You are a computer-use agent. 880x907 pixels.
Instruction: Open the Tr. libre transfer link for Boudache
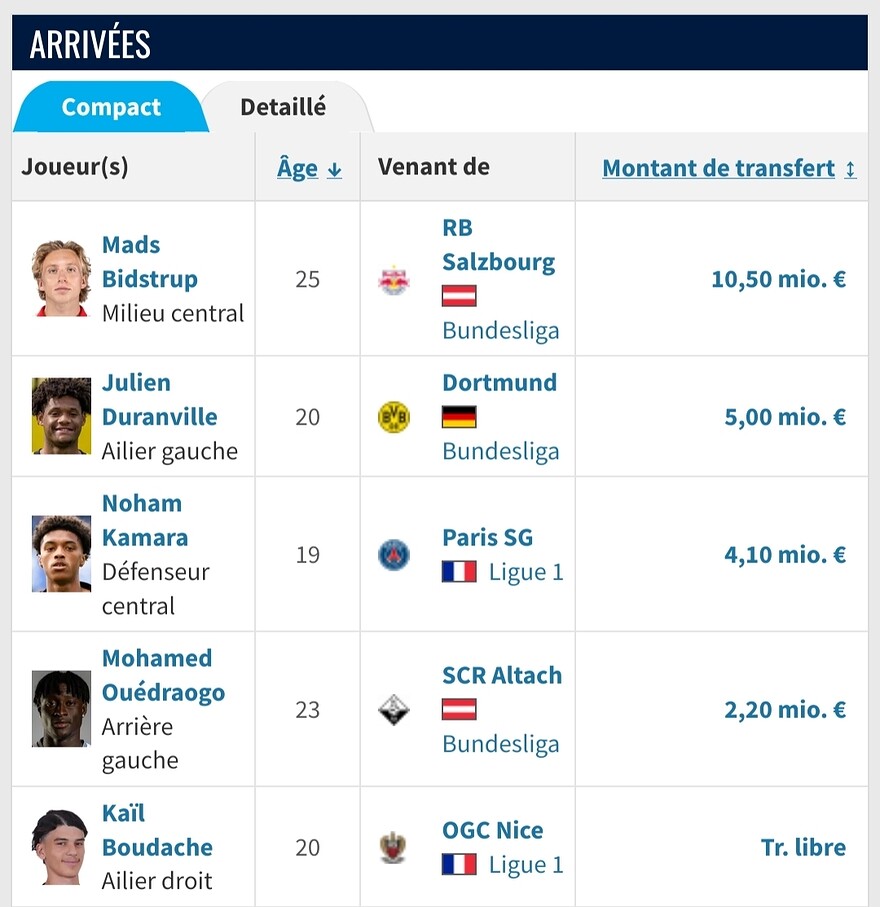[x=803, y=847]
